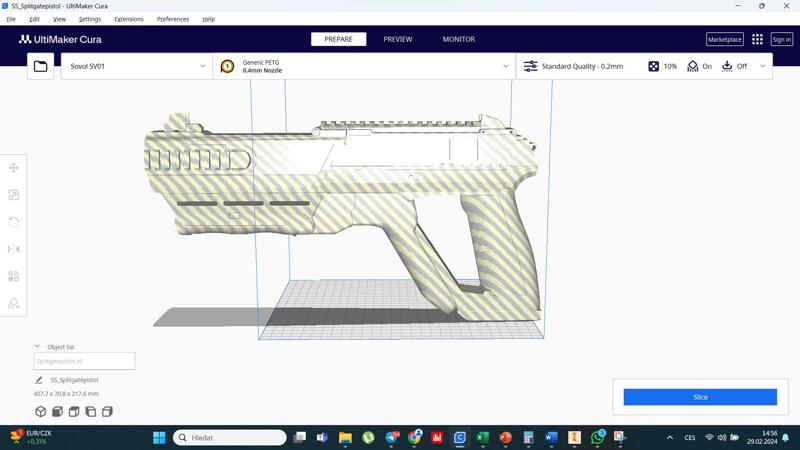
Task: Open Task View from the taskbar
Action: (x=299, y=438)
